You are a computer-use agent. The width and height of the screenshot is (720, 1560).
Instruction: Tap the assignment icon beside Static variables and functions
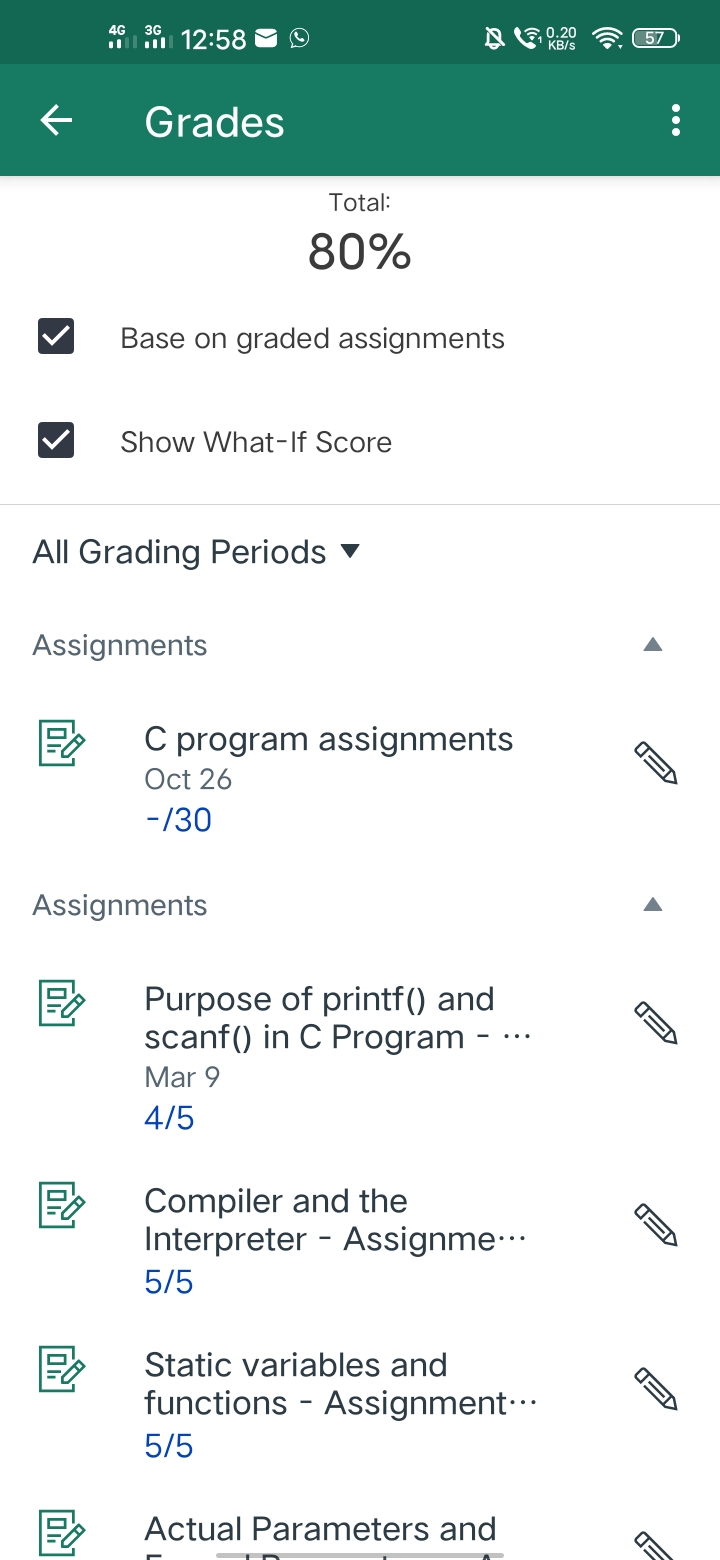(62, 1369)
